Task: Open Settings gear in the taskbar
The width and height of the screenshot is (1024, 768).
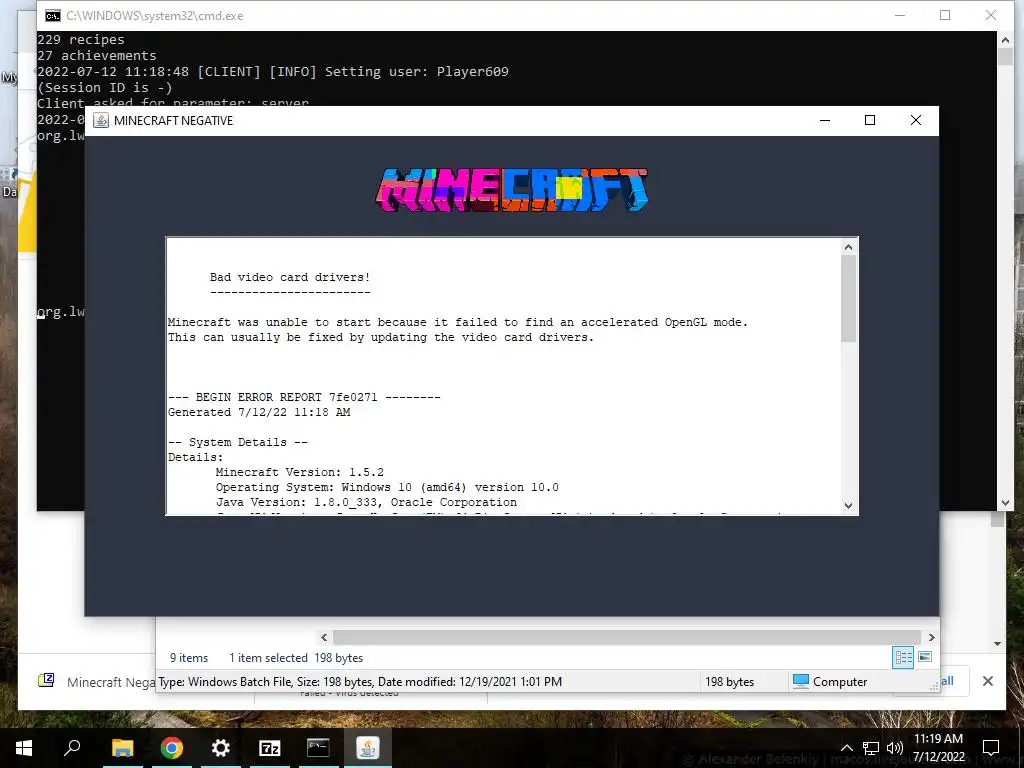Action: coord(221,748)
